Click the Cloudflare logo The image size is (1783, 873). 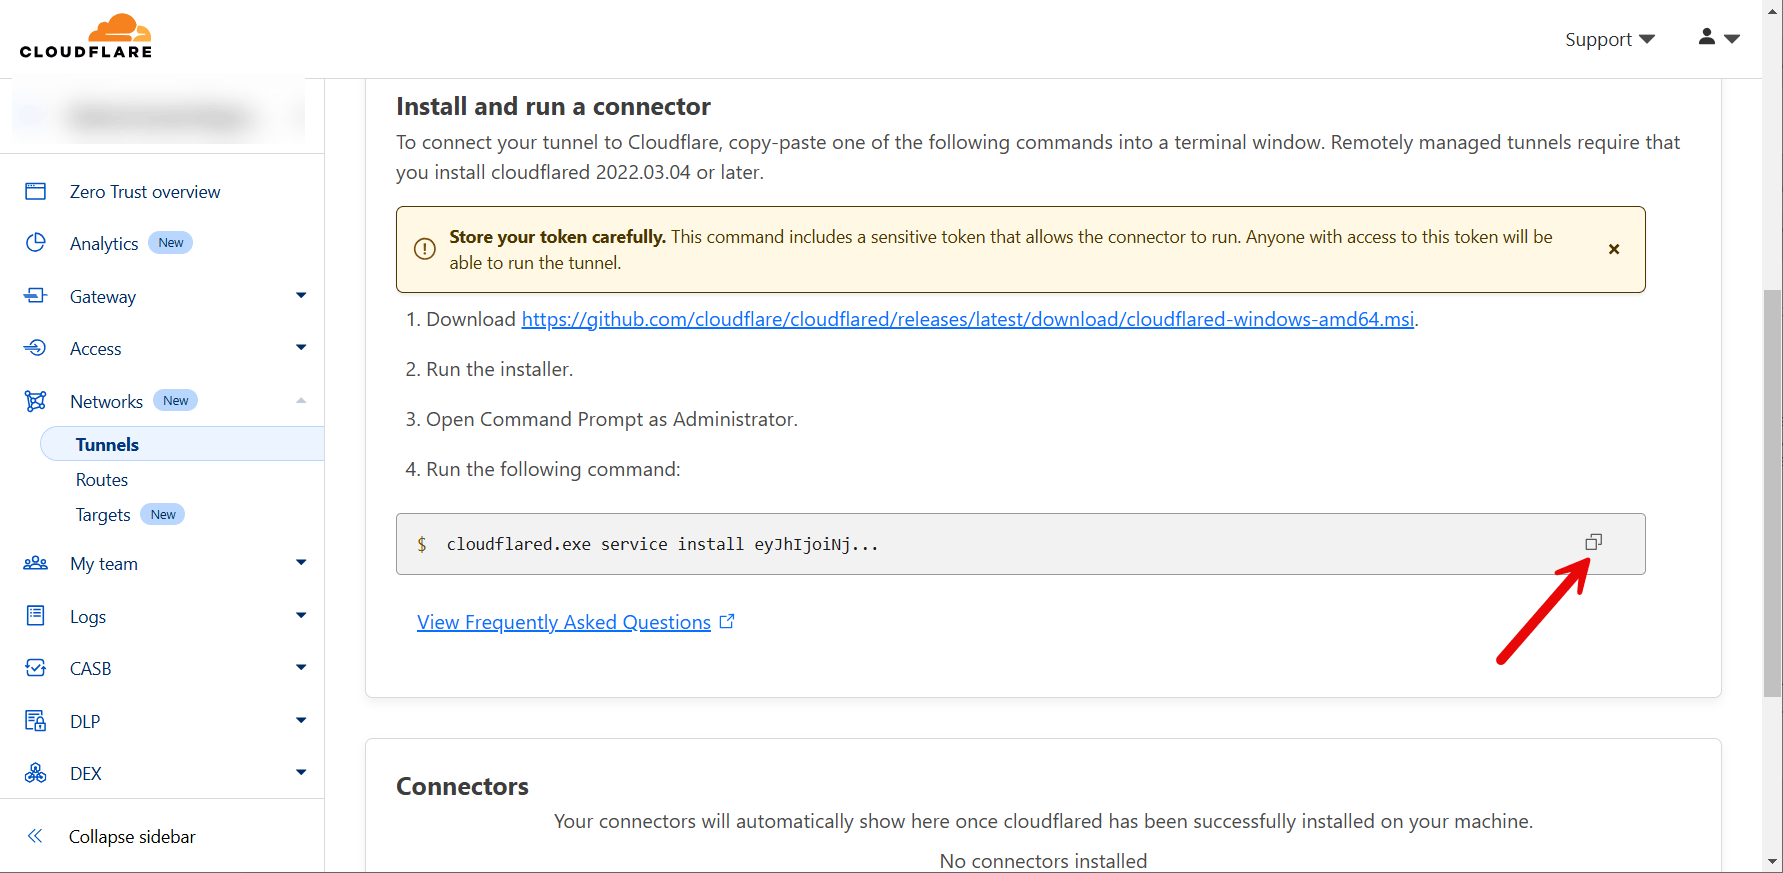(x=86, y=37)
